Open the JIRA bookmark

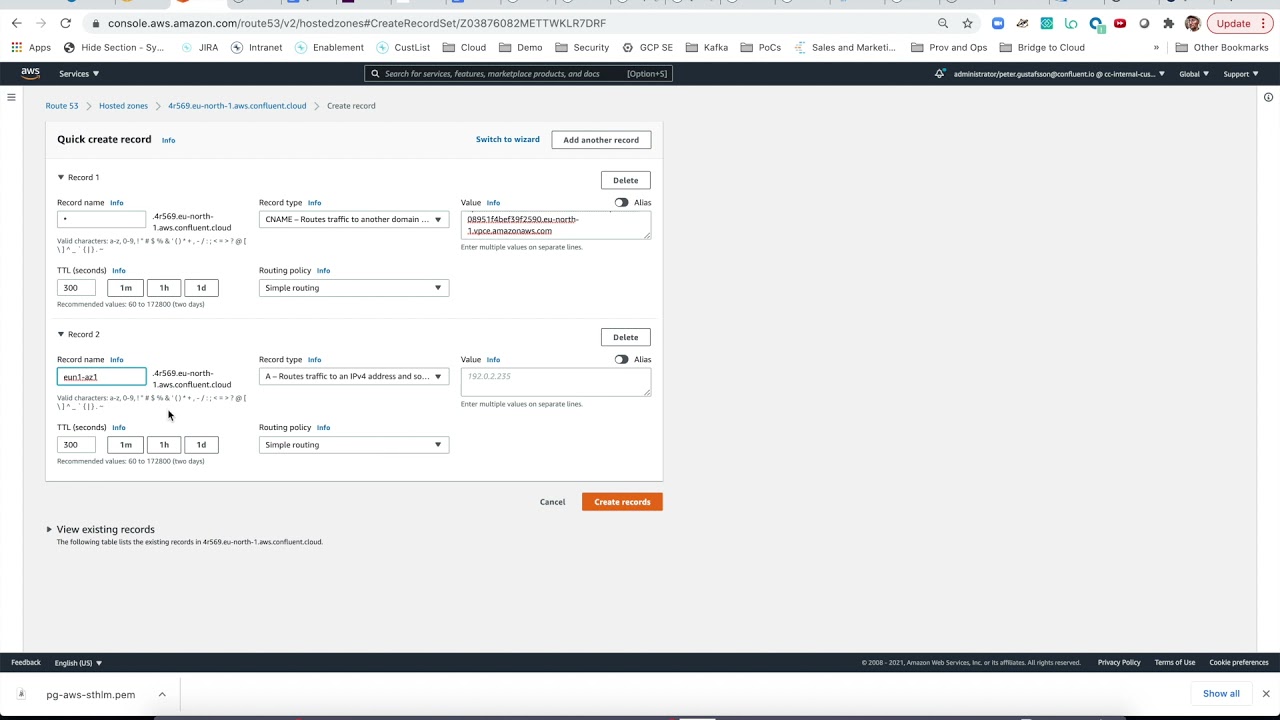[199, 47]
